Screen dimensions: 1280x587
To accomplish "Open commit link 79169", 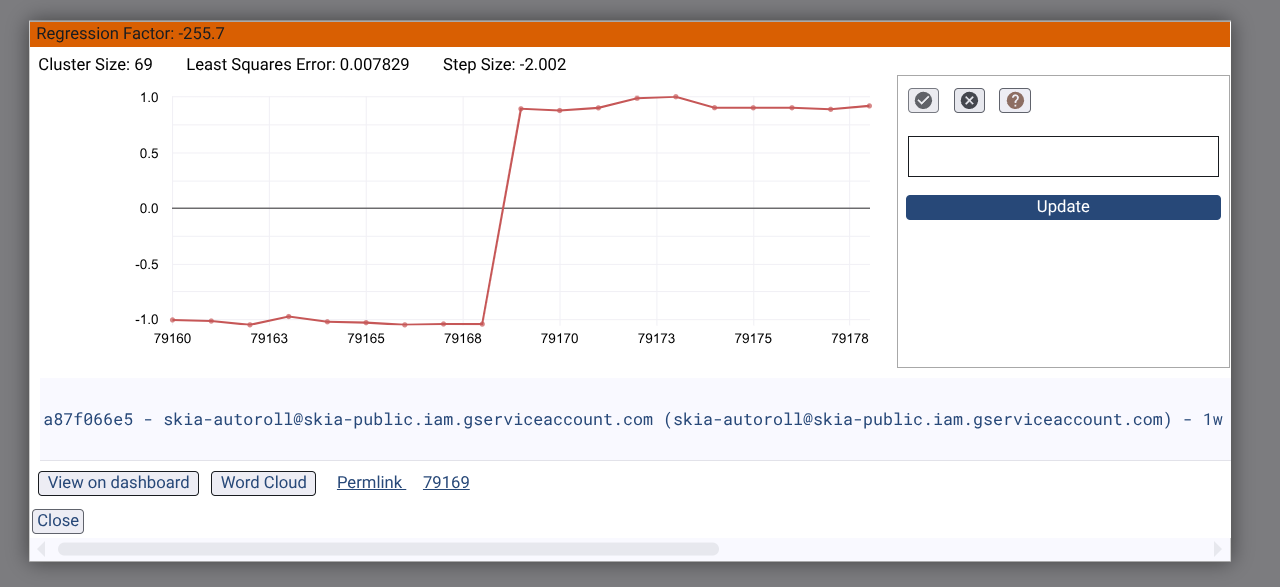I will (x=446, y=483).
